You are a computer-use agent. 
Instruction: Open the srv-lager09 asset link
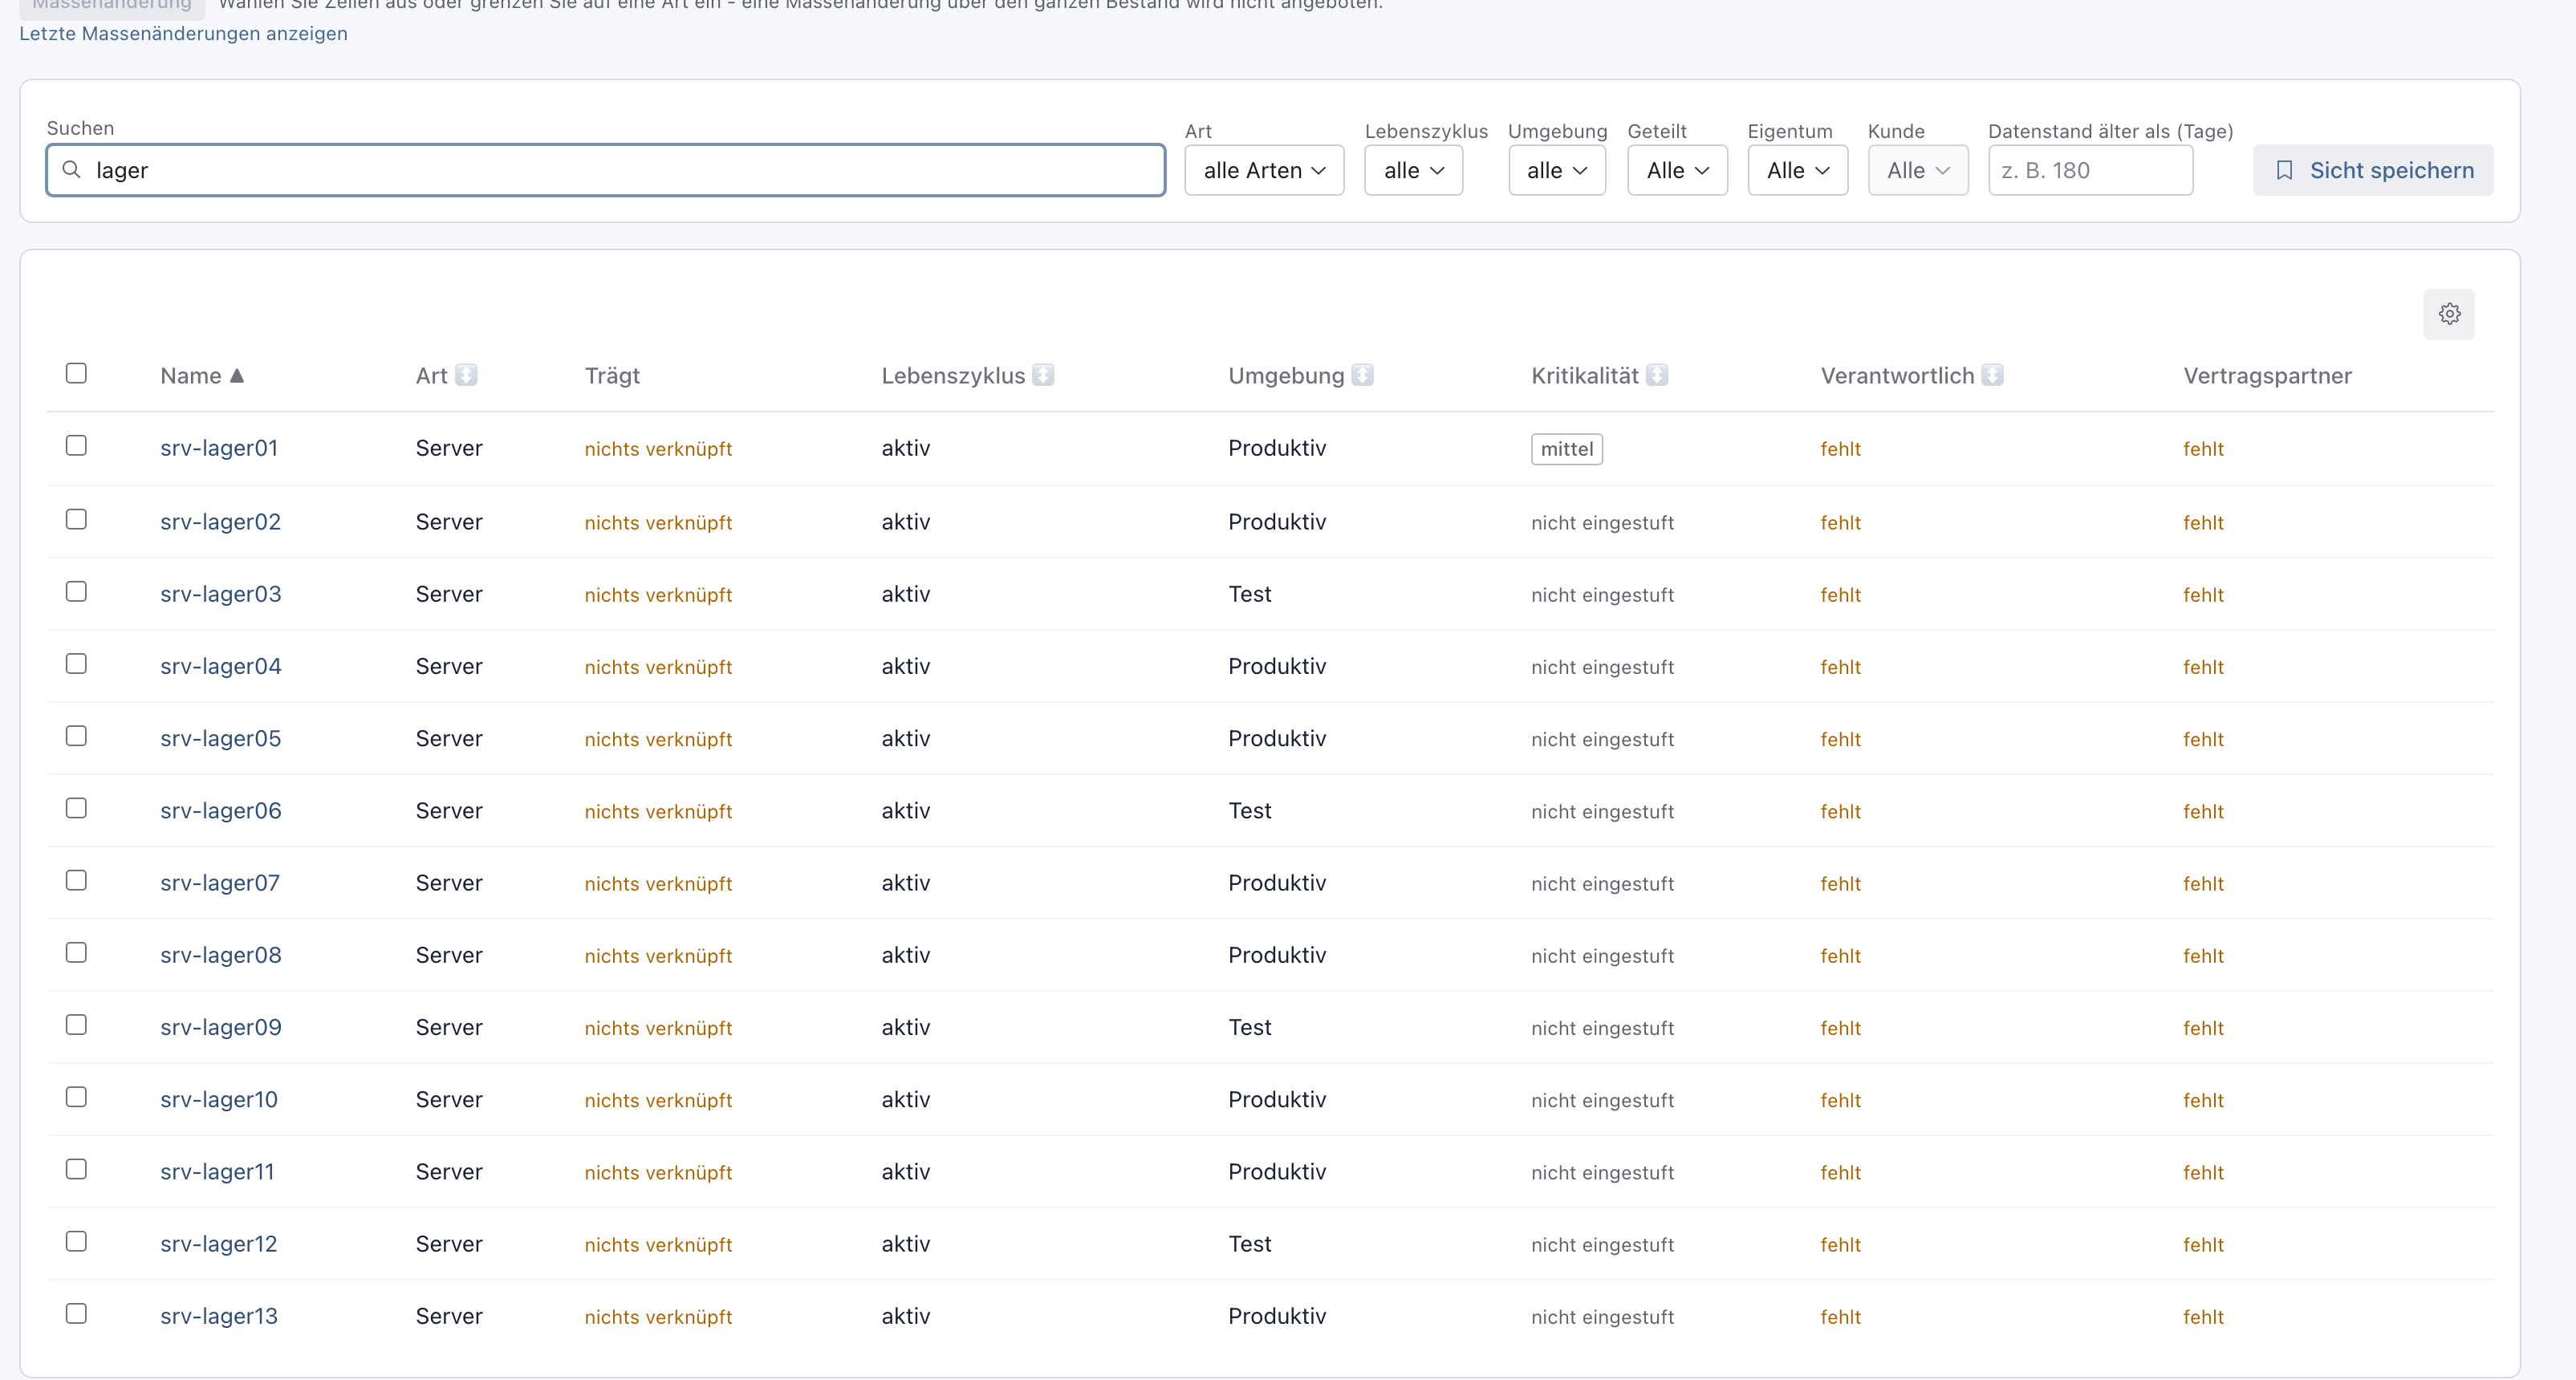(x=220, y=1027)
